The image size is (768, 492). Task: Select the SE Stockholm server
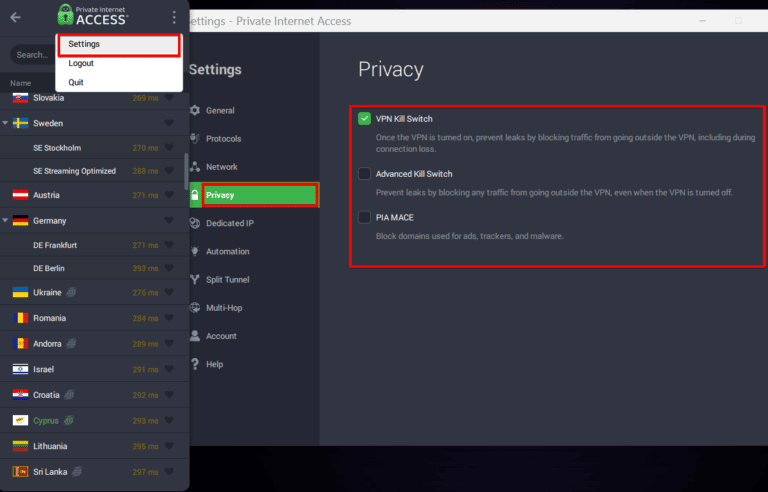93,148
